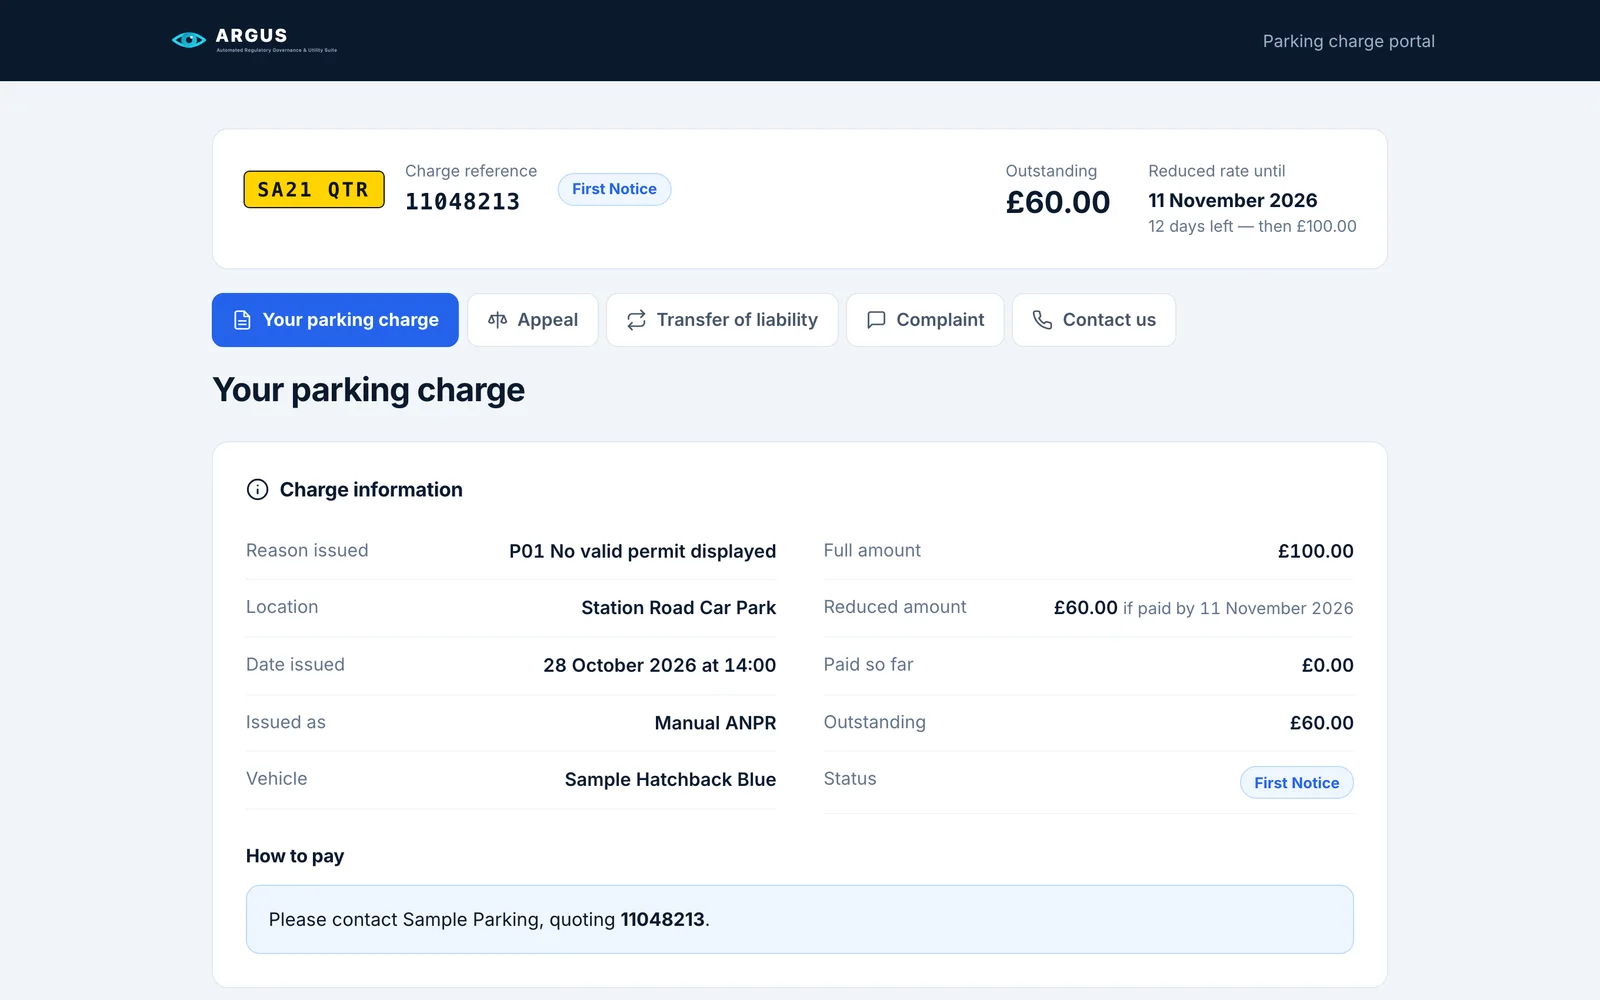Click the Argus eye logo icon
This screenshot has width=1600, height=1000.
(189, 40)
